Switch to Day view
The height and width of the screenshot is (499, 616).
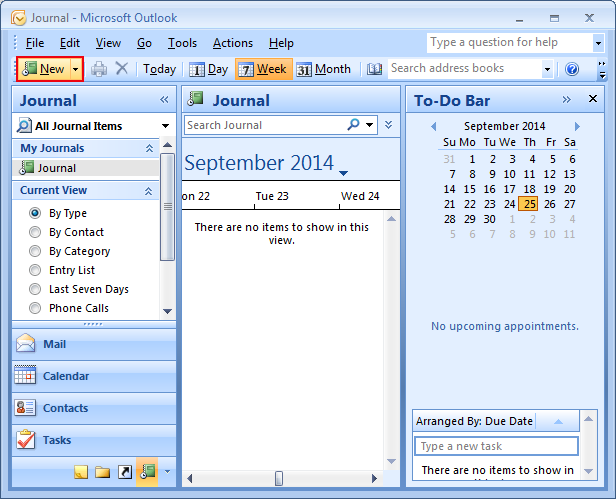(209, 69)
